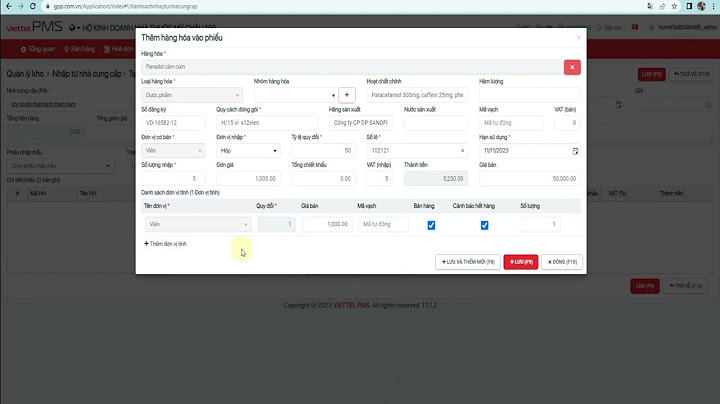Click Nhập từ nhà cung cấp breadcrumb
720x404 pixels.
coord(87,74)
